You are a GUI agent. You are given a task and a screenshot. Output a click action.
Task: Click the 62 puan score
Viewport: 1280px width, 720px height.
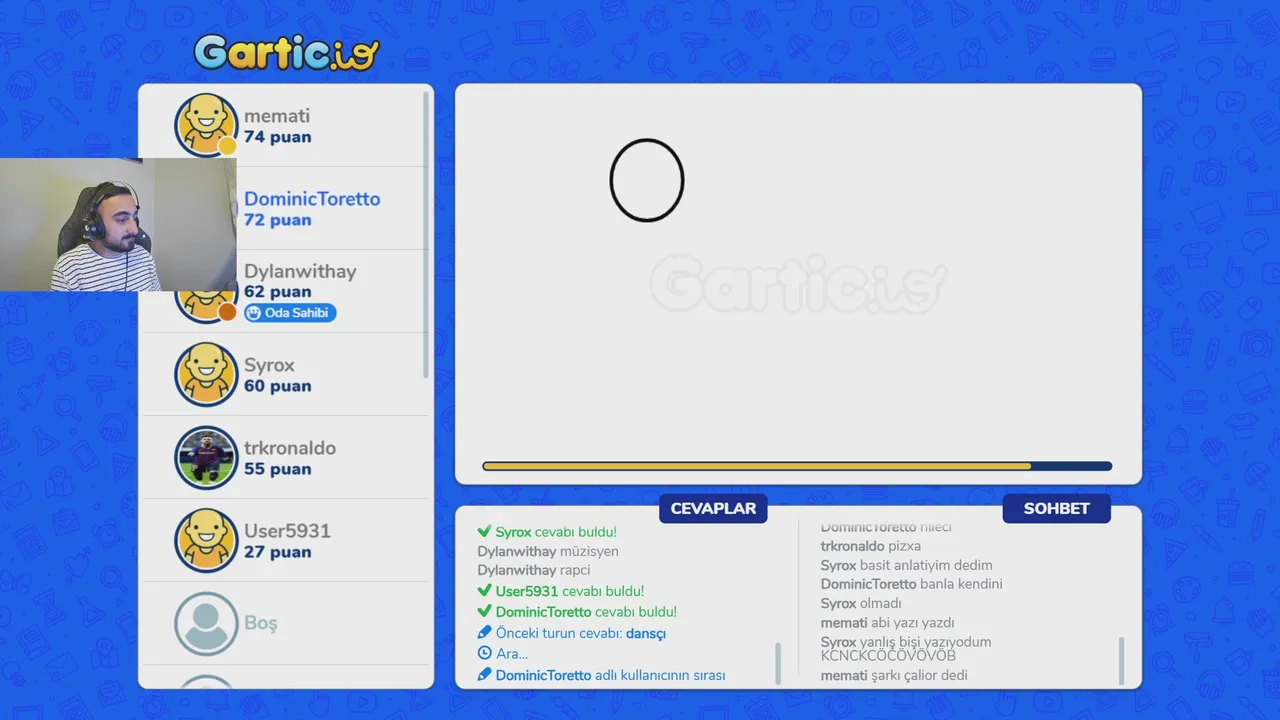(277, 292)
